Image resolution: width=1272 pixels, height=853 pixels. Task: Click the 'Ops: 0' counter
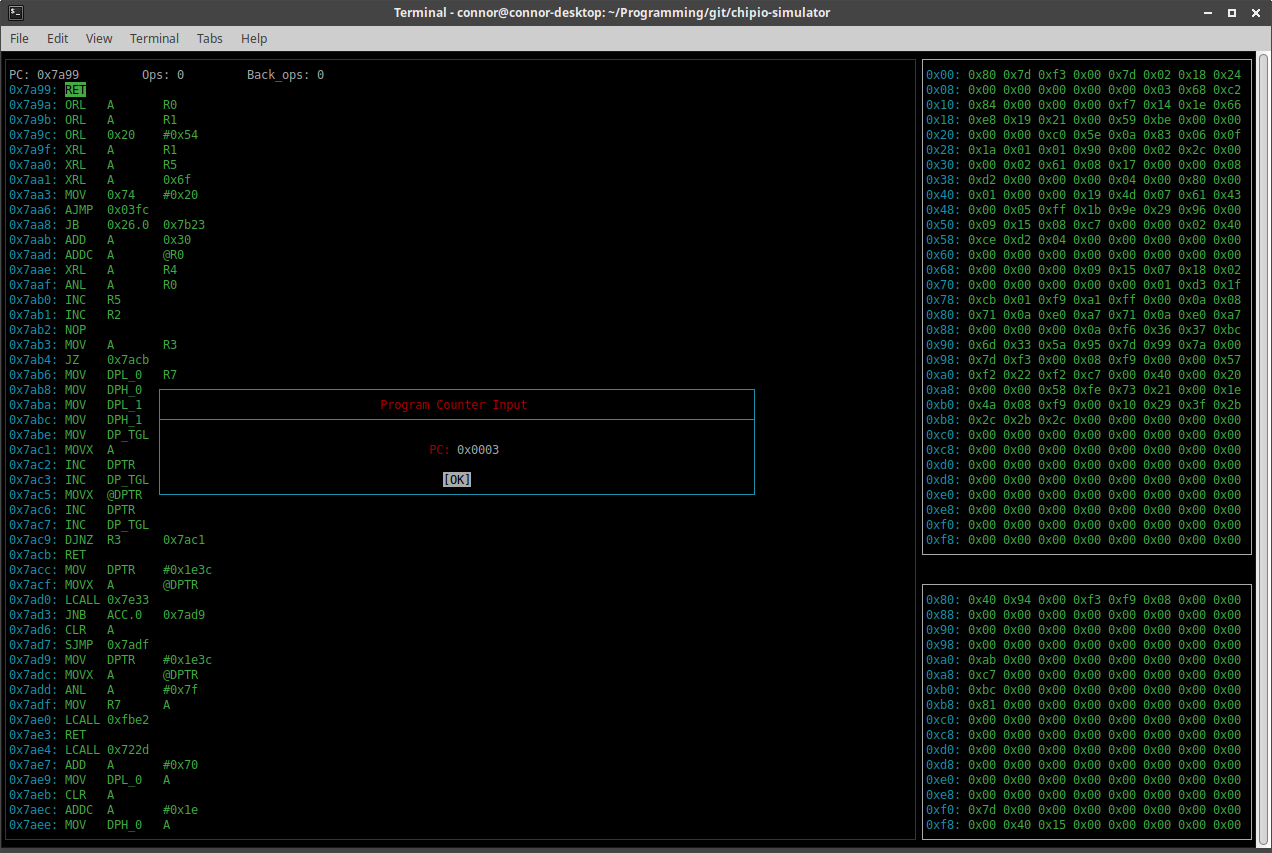(x=163, y=75)
